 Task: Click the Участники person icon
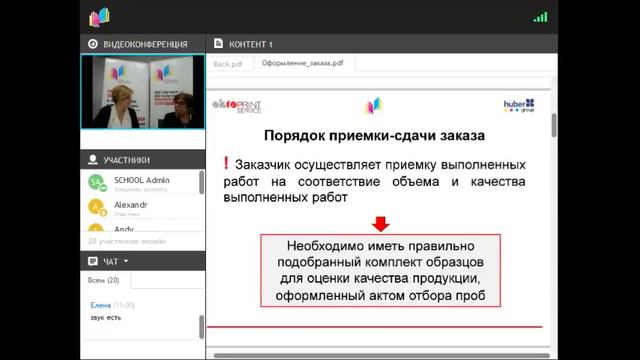click(93, 160)
